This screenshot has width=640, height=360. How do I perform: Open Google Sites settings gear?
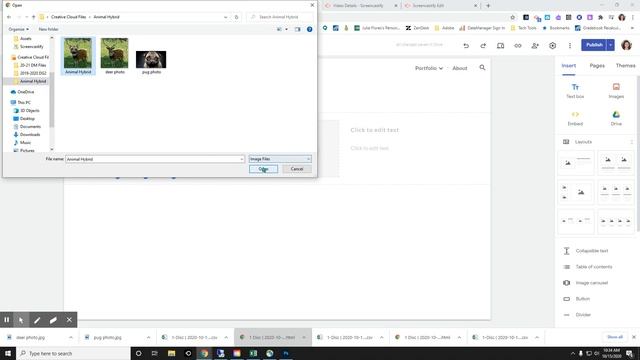552,45
